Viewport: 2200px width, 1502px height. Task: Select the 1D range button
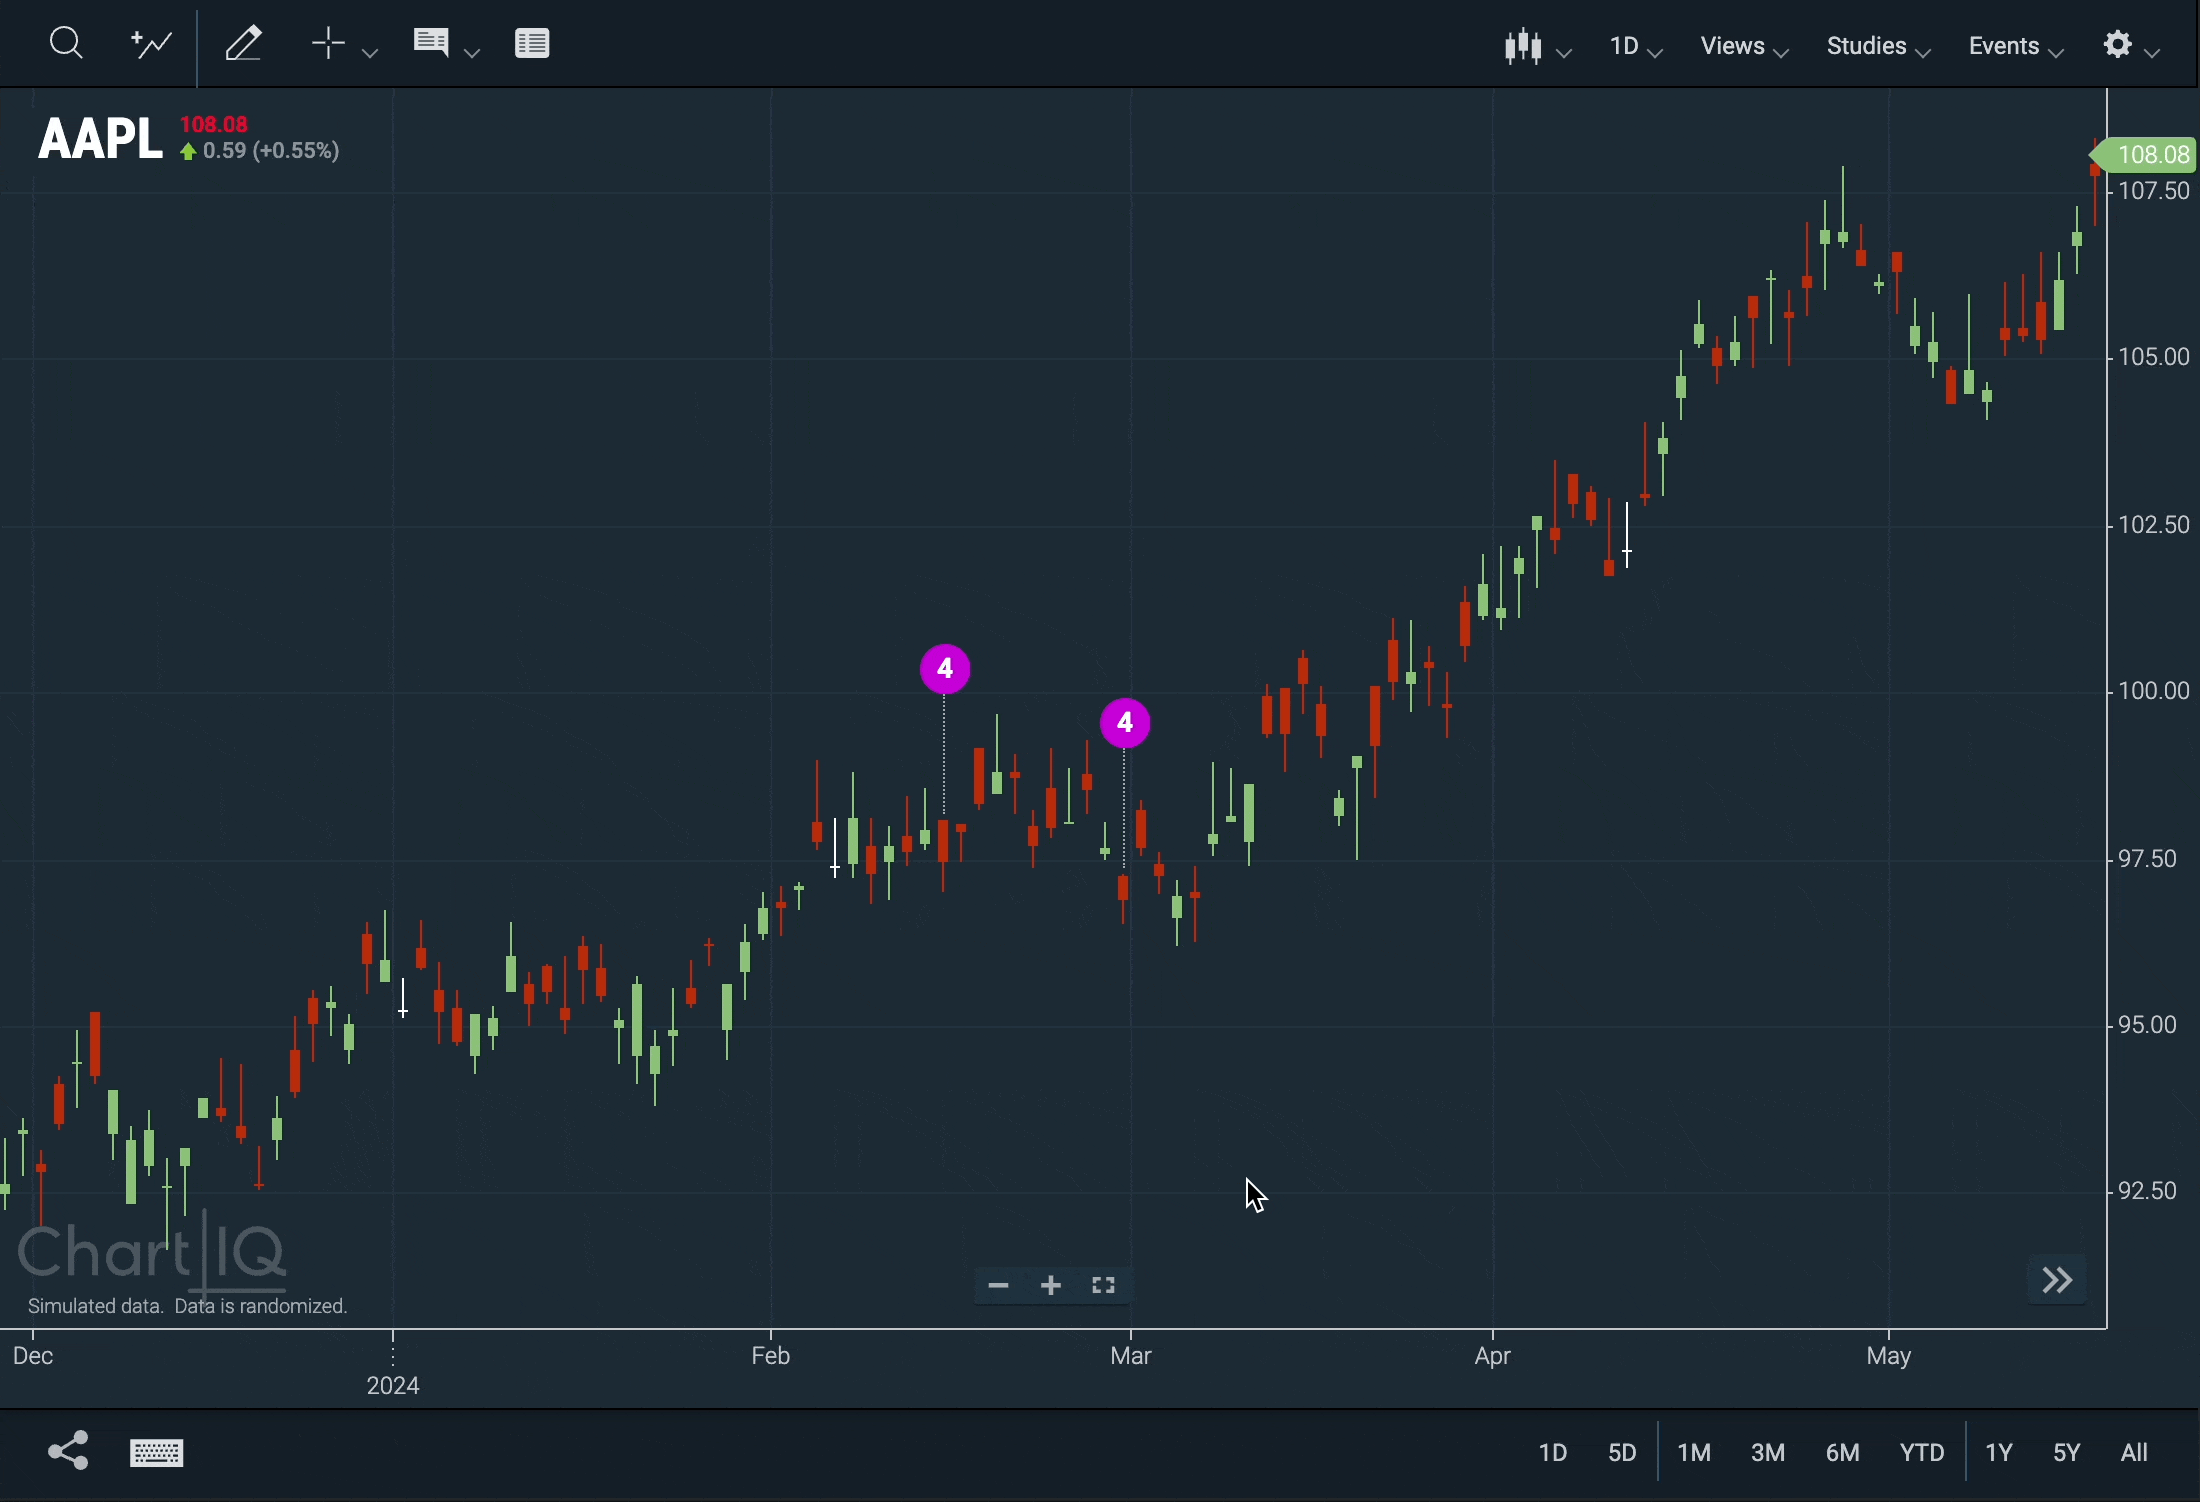click(1552, 1452)
